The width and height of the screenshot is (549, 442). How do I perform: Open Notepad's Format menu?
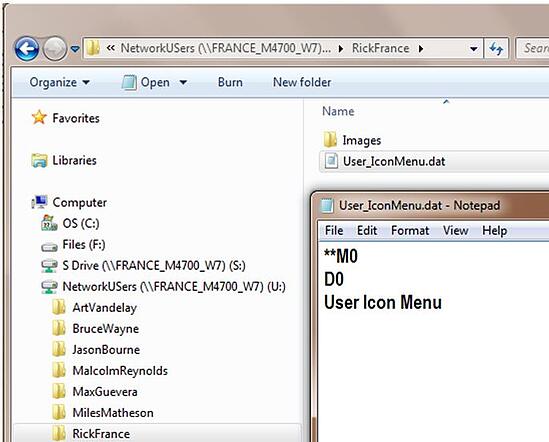coord(410,230)
